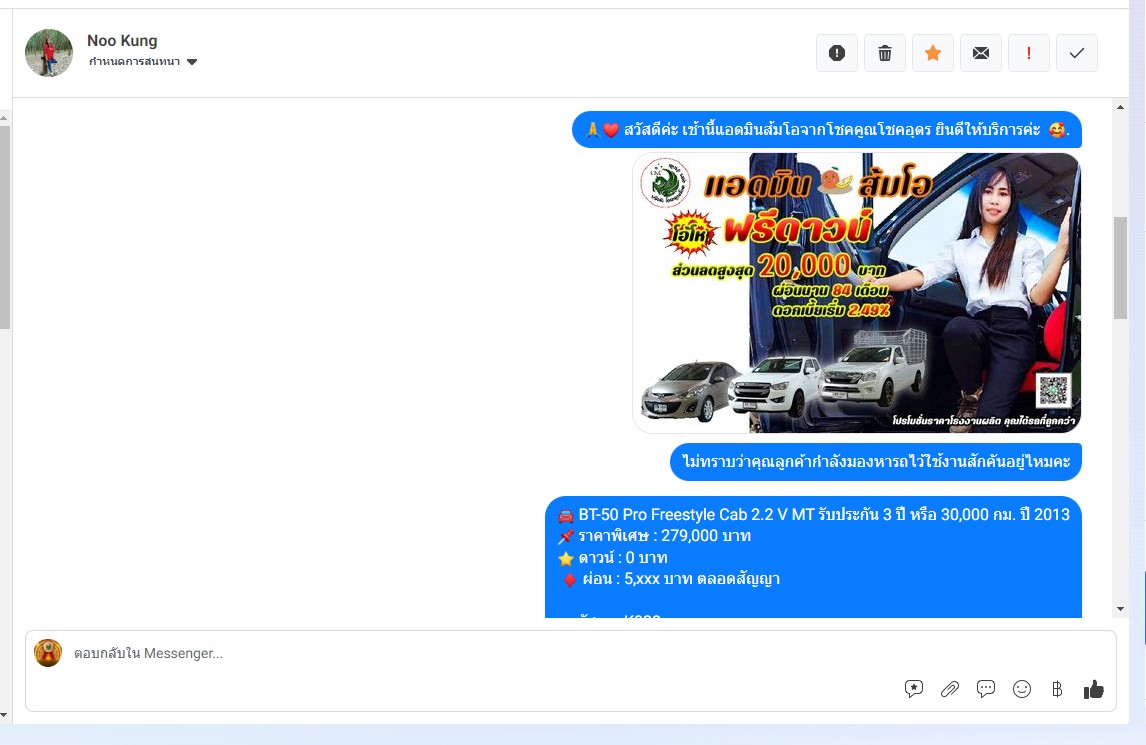
Task: Click the ไม่ทราบว่าคุณลูกค้า question message bubble
Action: 876,461
